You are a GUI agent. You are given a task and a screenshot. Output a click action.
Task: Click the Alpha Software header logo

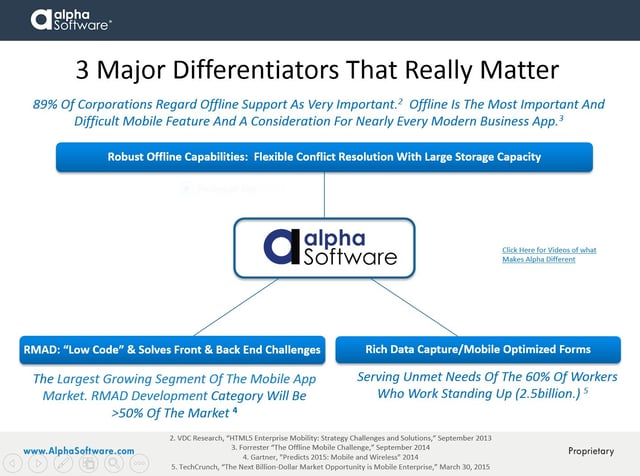[71, 20]
